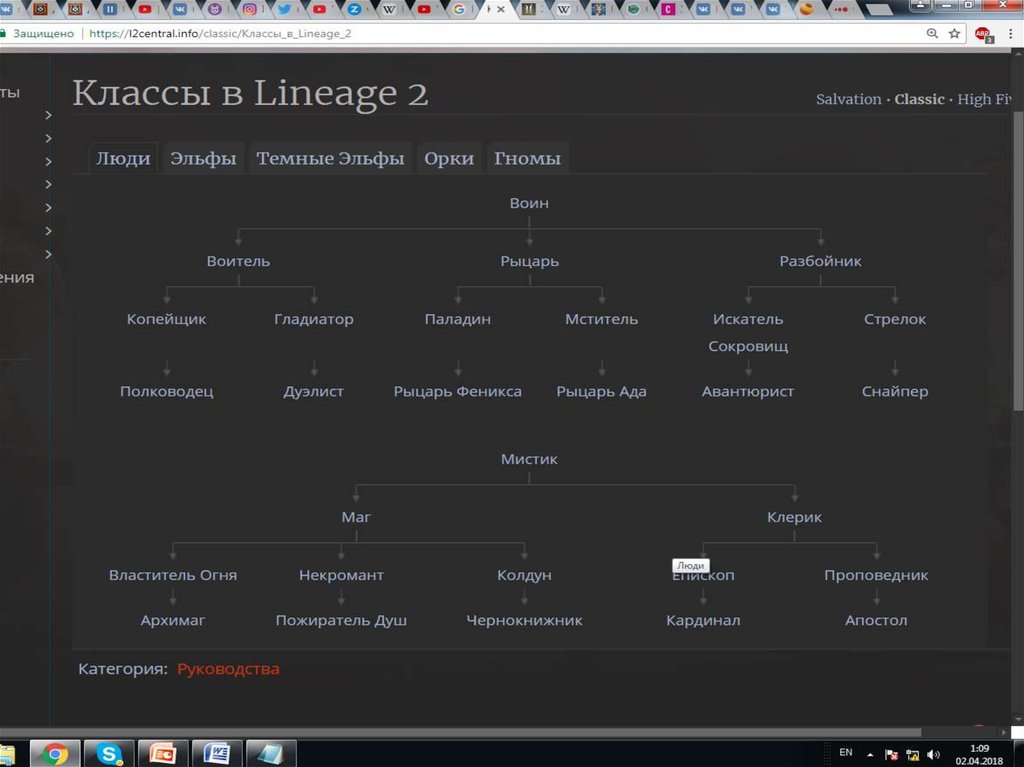This screenshot has width=1024, height=767.
Task: Click the Паладин class link
Action: click(457, 319)
